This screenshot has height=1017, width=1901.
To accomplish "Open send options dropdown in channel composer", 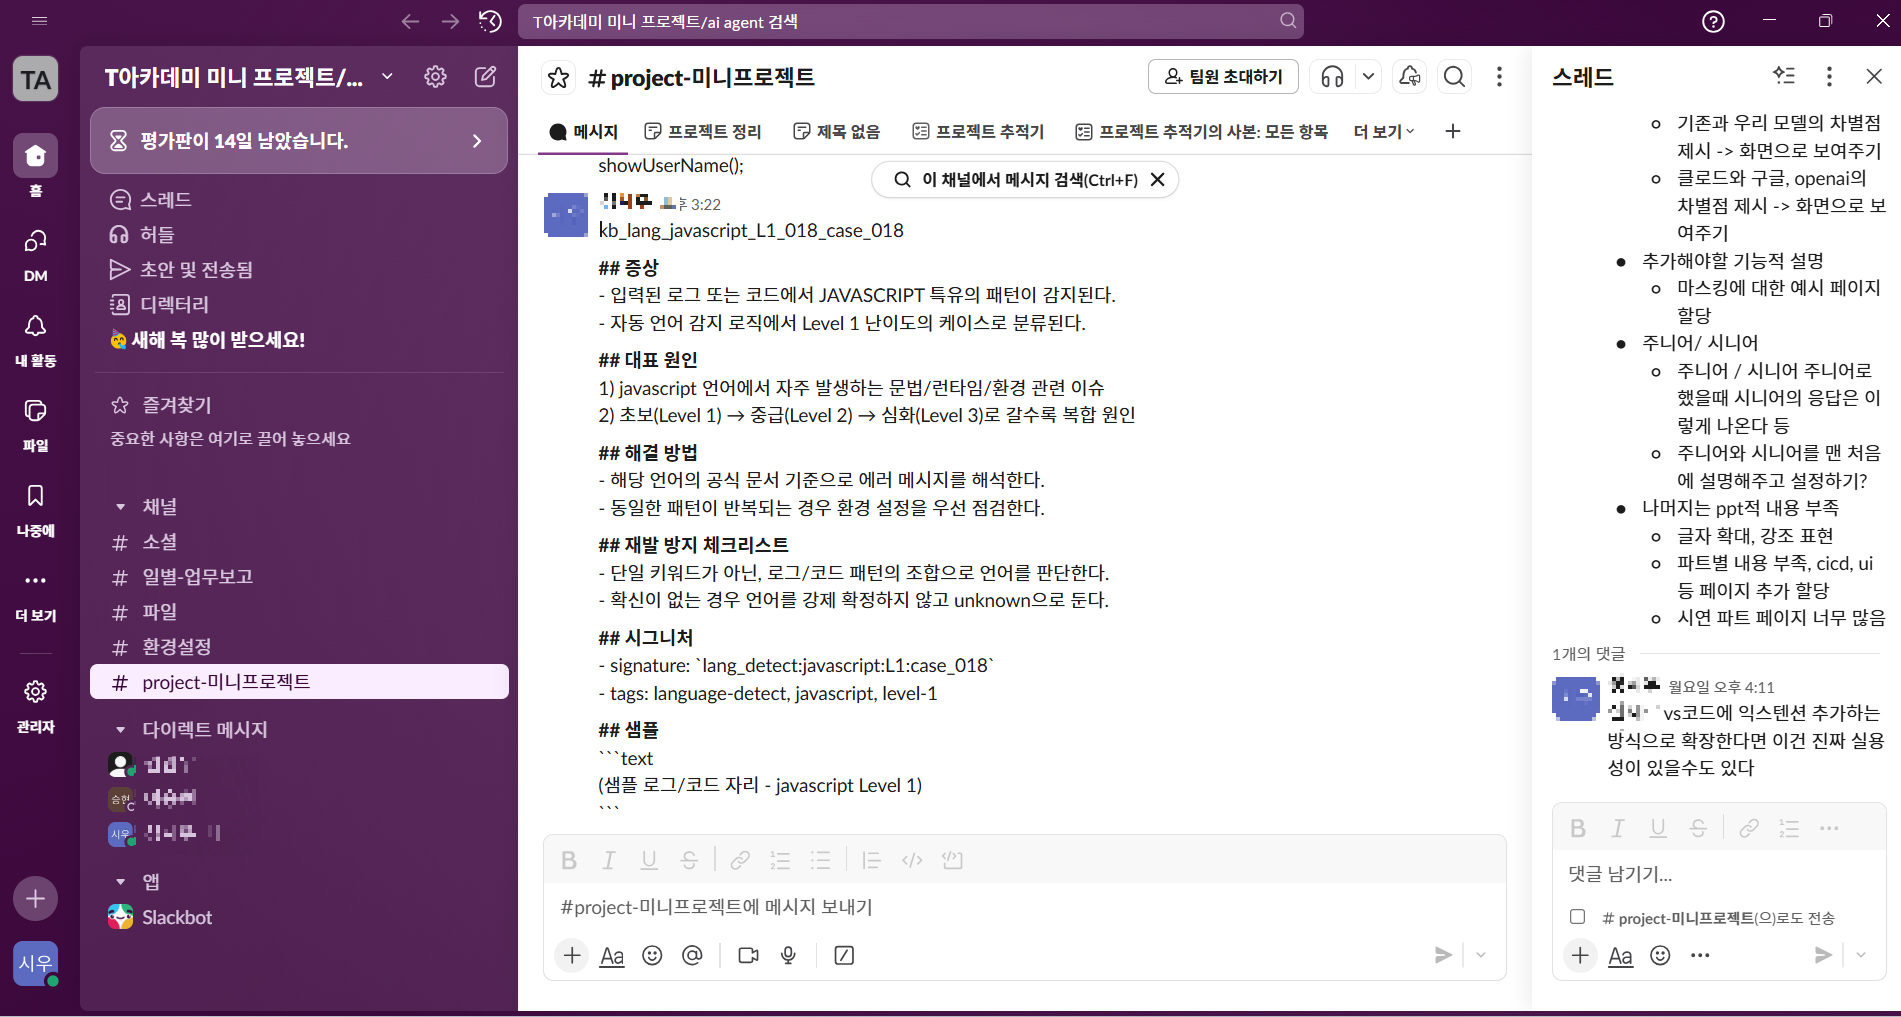I will point(1481,955).
